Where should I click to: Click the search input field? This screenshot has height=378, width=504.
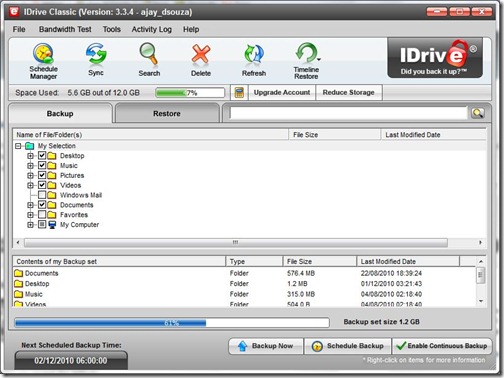click(348, 113)
